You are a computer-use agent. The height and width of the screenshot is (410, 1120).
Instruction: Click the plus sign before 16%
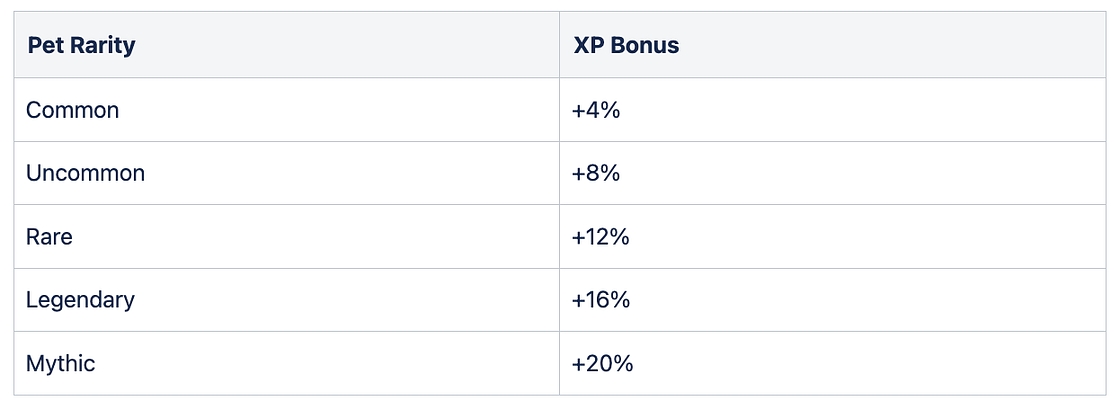[578, 300]
